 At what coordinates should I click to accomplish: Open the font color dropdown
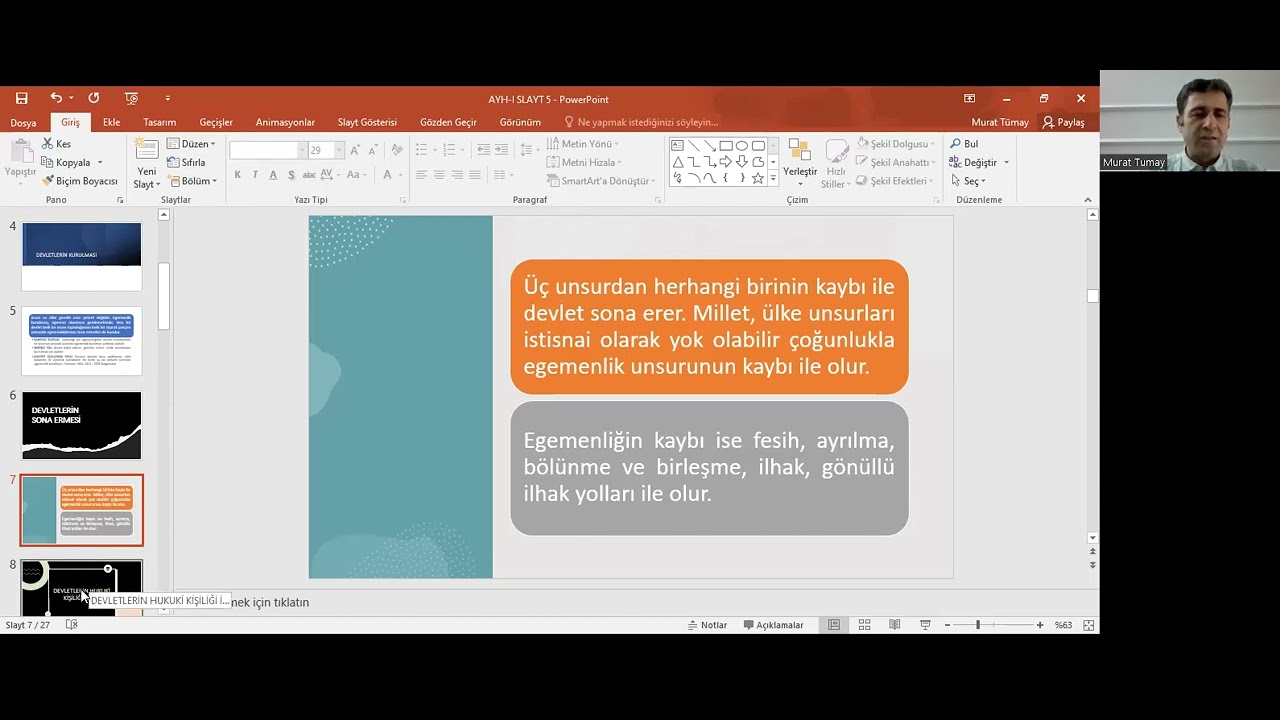click(400, 175)
